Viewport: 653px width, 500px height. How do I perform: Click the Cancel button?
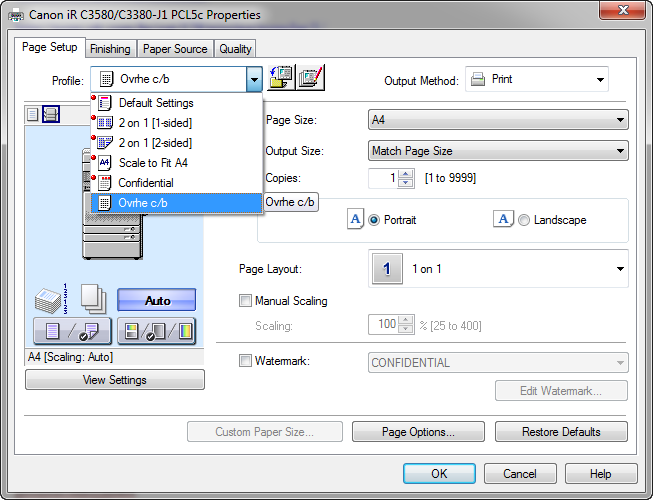click(520, 473)
